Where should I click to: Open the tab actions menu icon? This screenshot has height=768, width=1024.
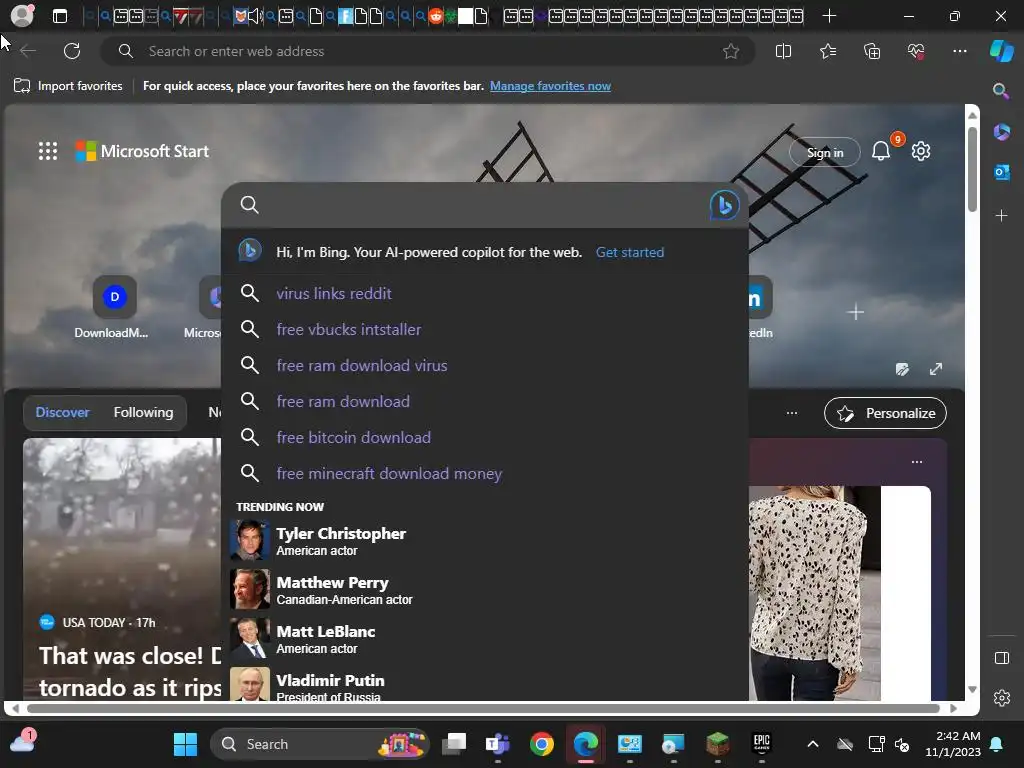pyautogui.click(x=59, y=16)
